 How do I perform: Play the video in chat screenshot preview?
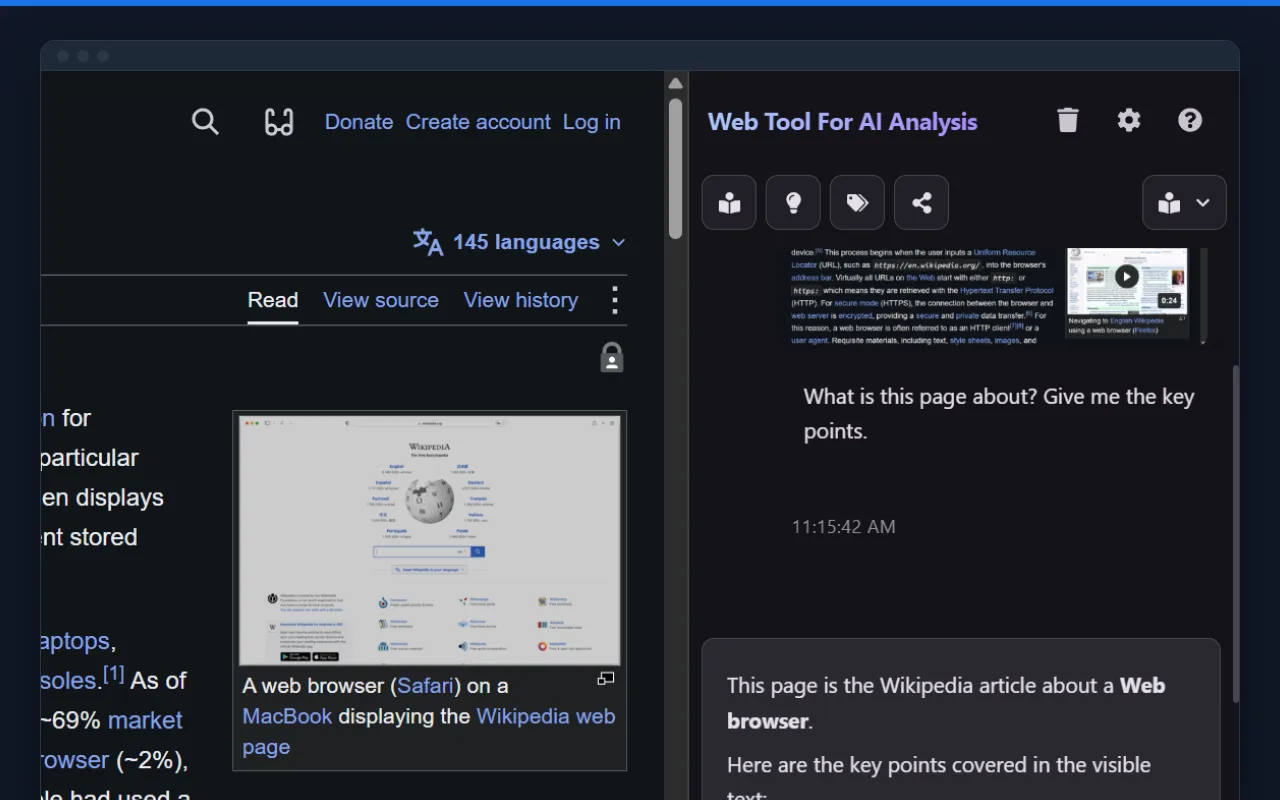point(1127,276)
